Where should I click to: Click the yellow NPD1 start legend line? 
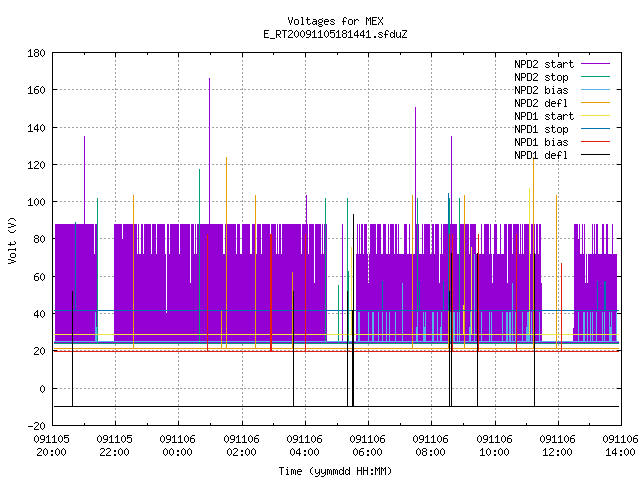[x=596, y=116]
